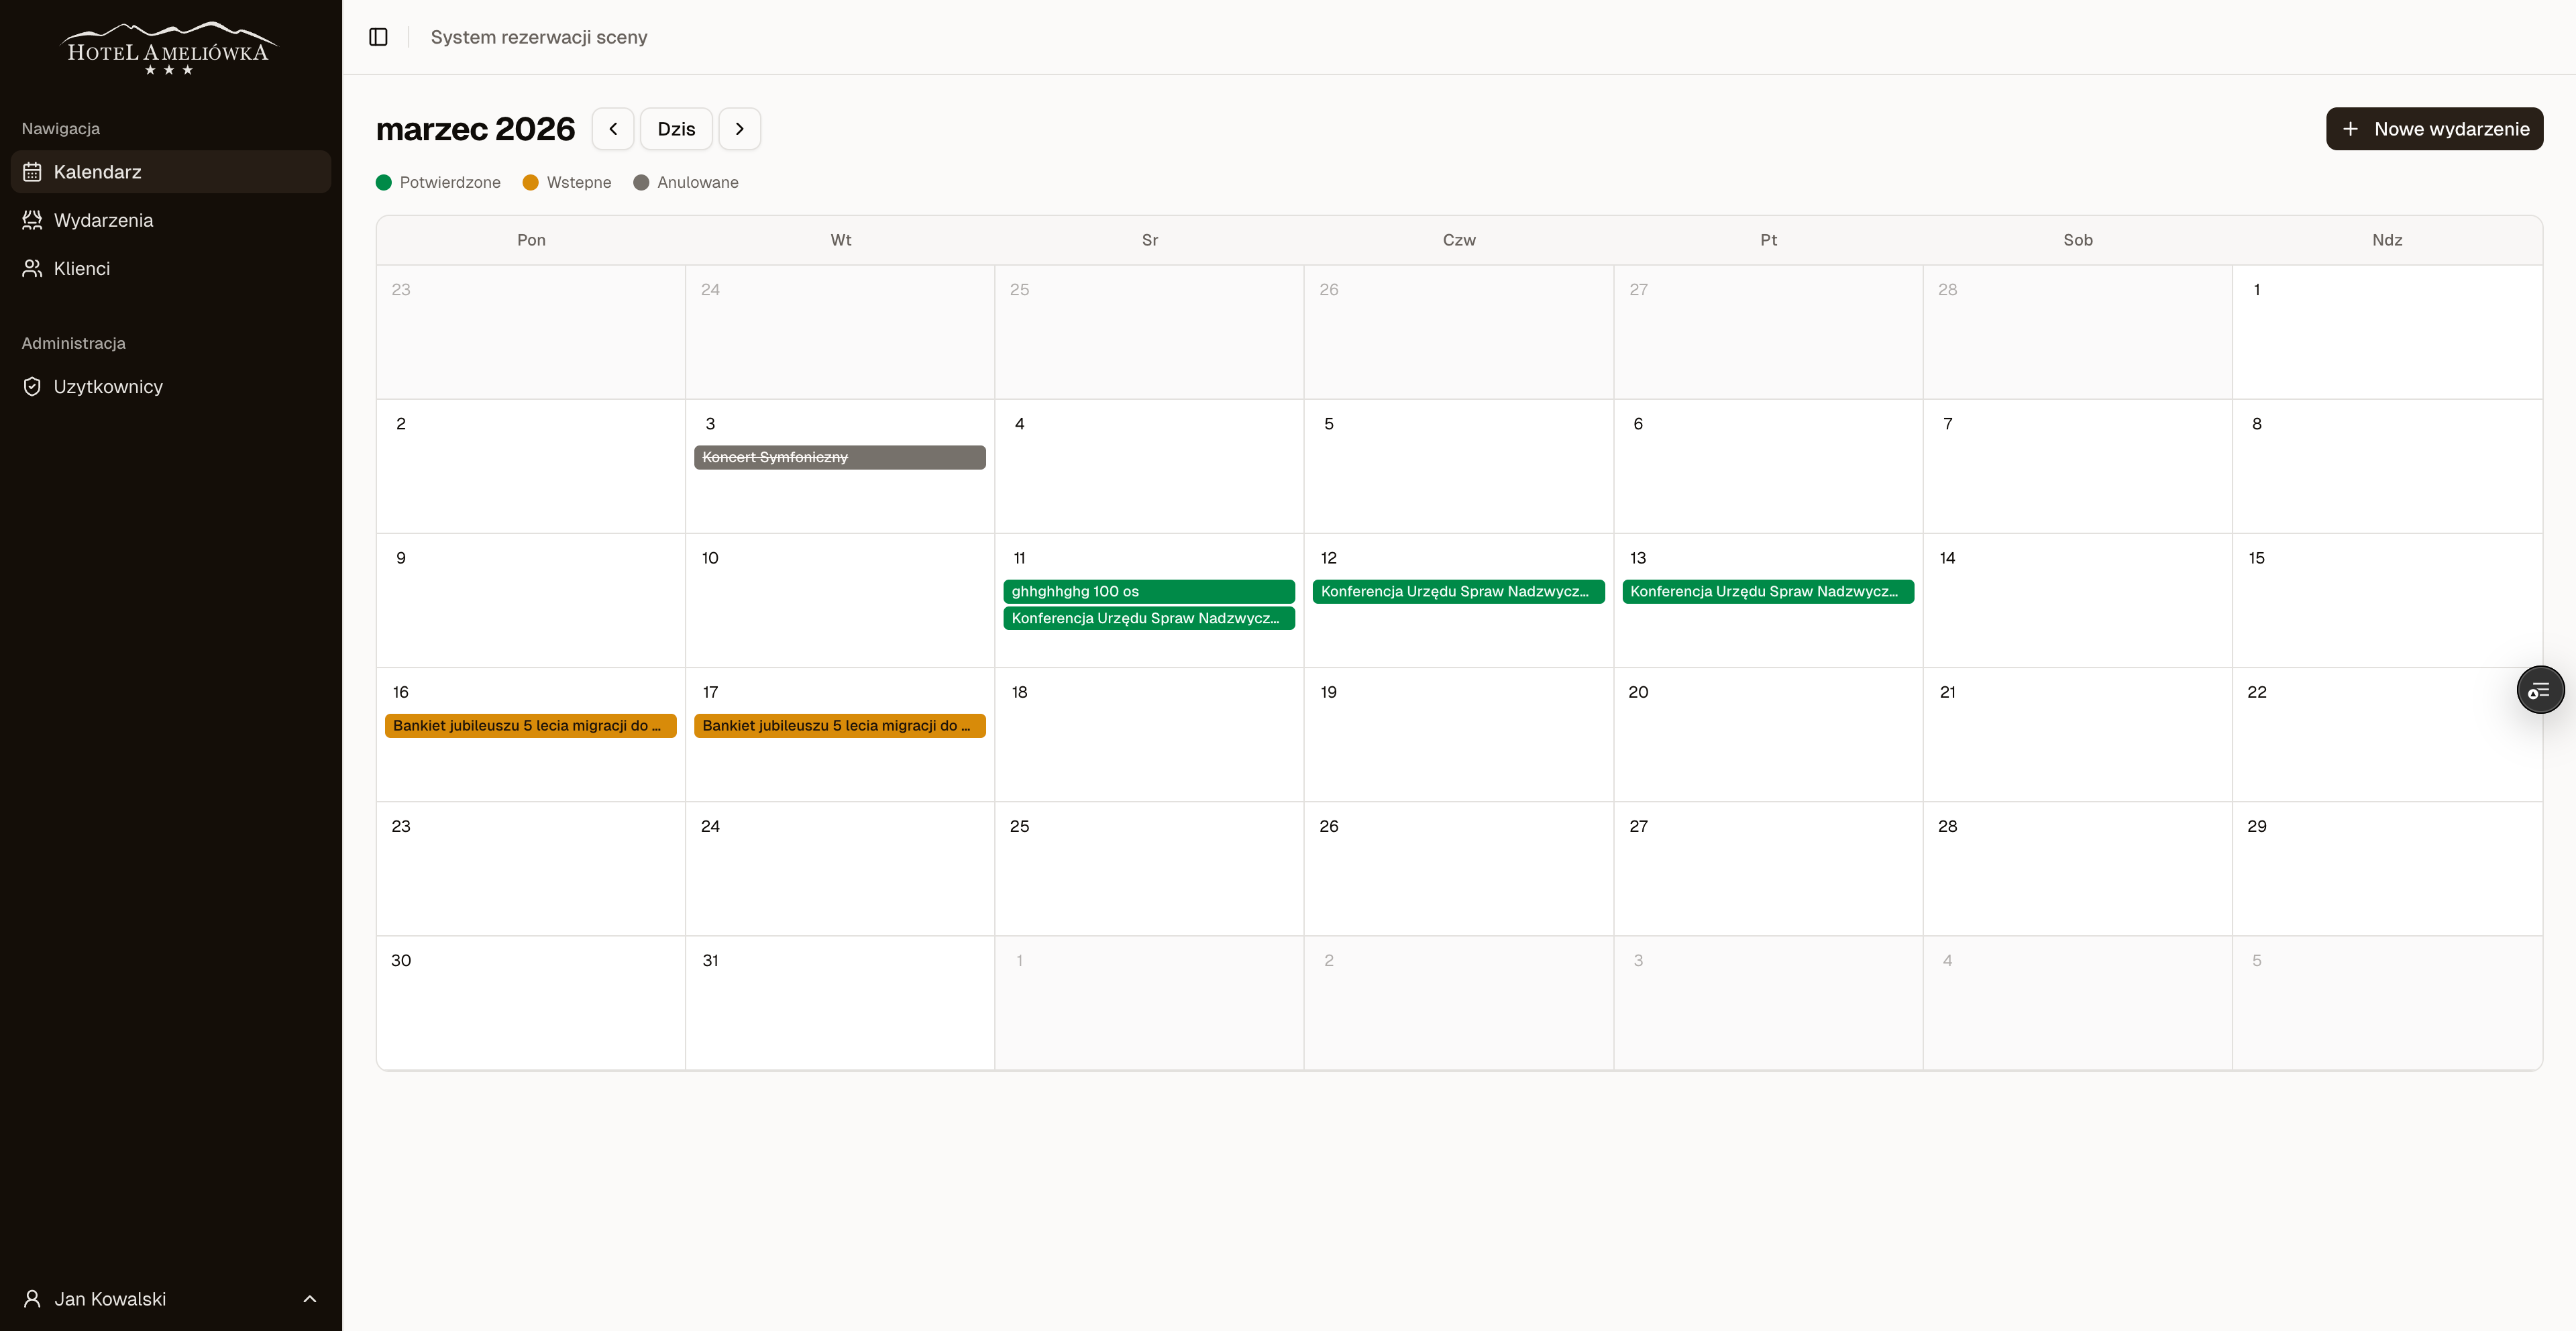Select day 22 cell
2576x1331 pixels.
pyautogui.click(x=2387, y=734)
